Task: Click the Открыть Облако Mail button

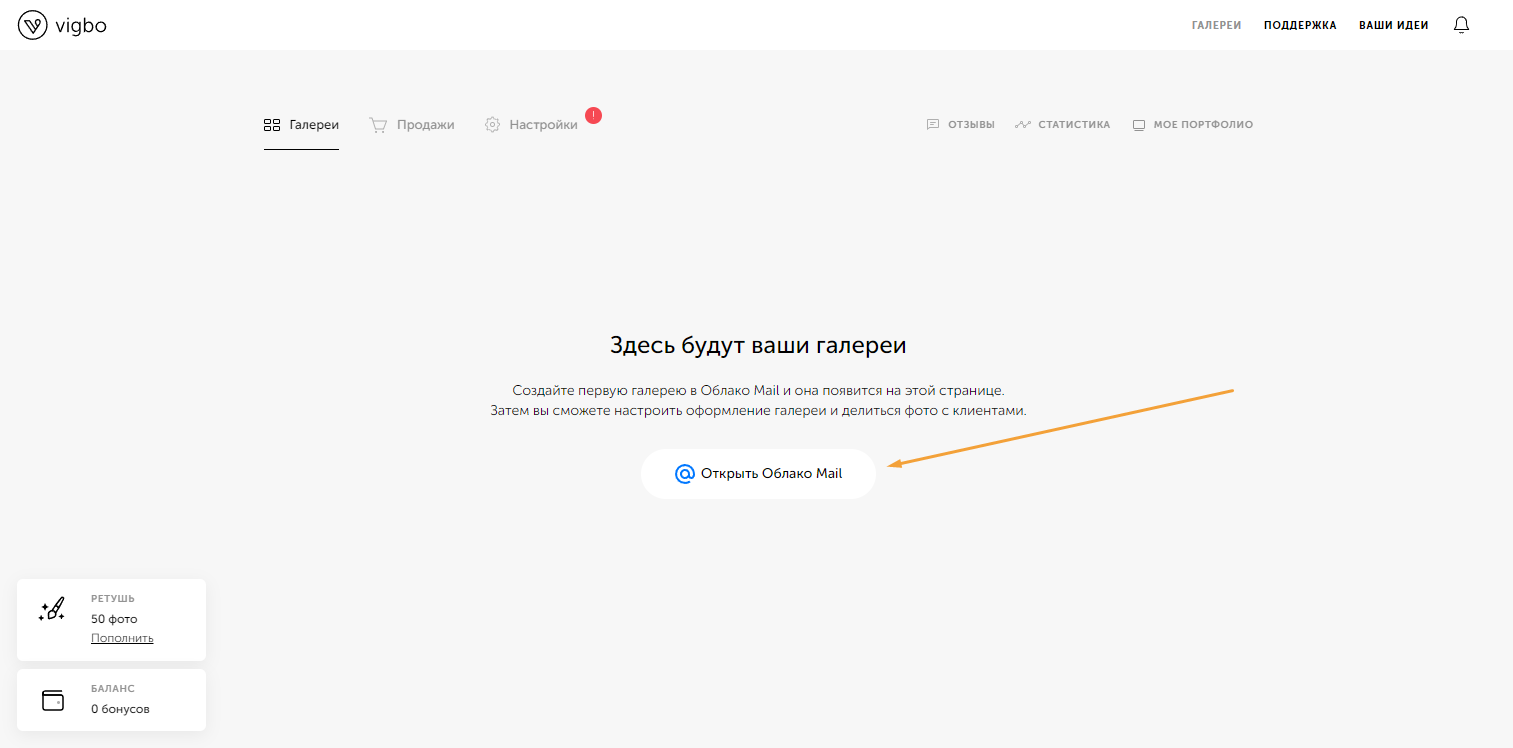Action: pyautogui.click(x=758, y=474)
